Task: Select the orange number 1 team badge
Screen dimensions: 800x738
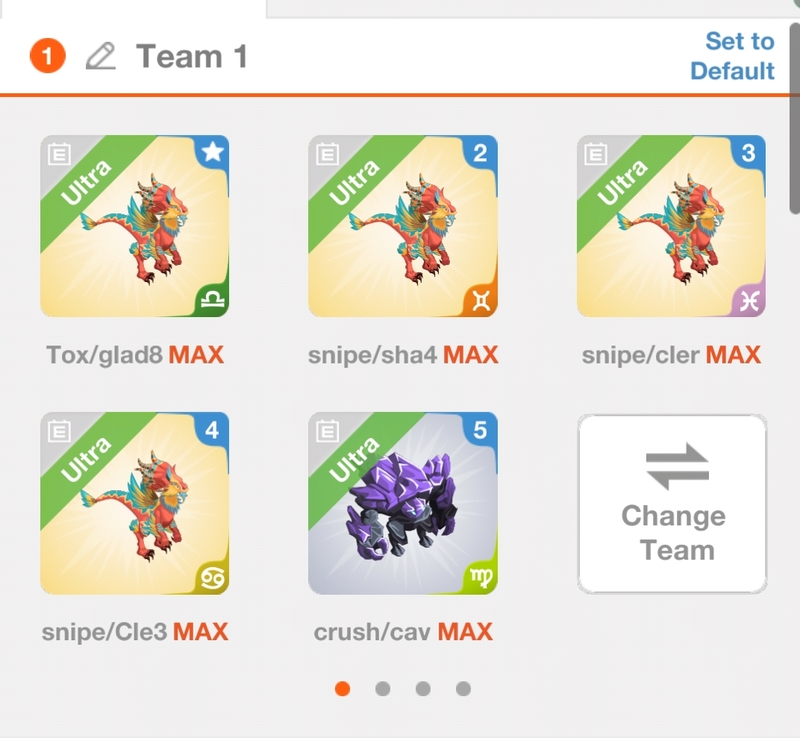Action: 47,56
